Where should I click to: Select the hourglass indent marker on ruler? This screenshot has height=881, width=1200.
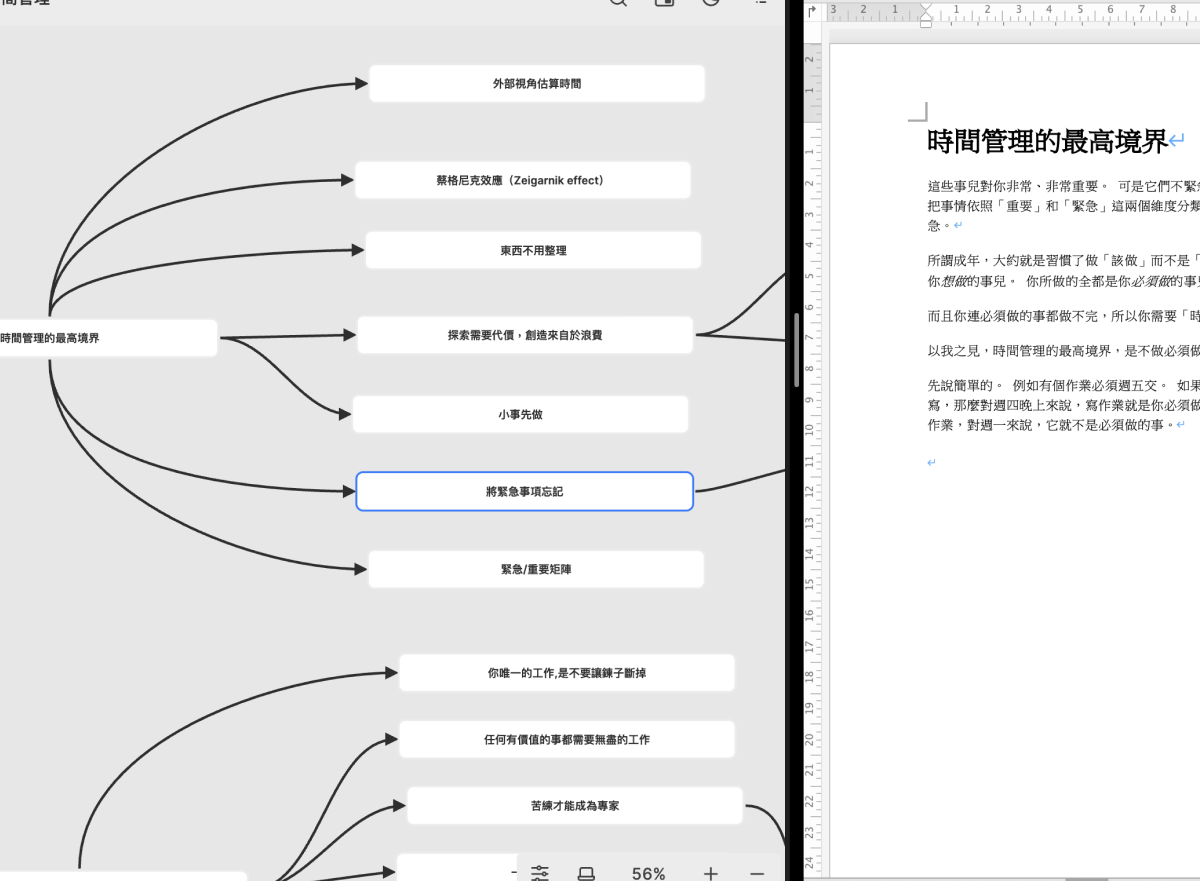tap(926, 13)
